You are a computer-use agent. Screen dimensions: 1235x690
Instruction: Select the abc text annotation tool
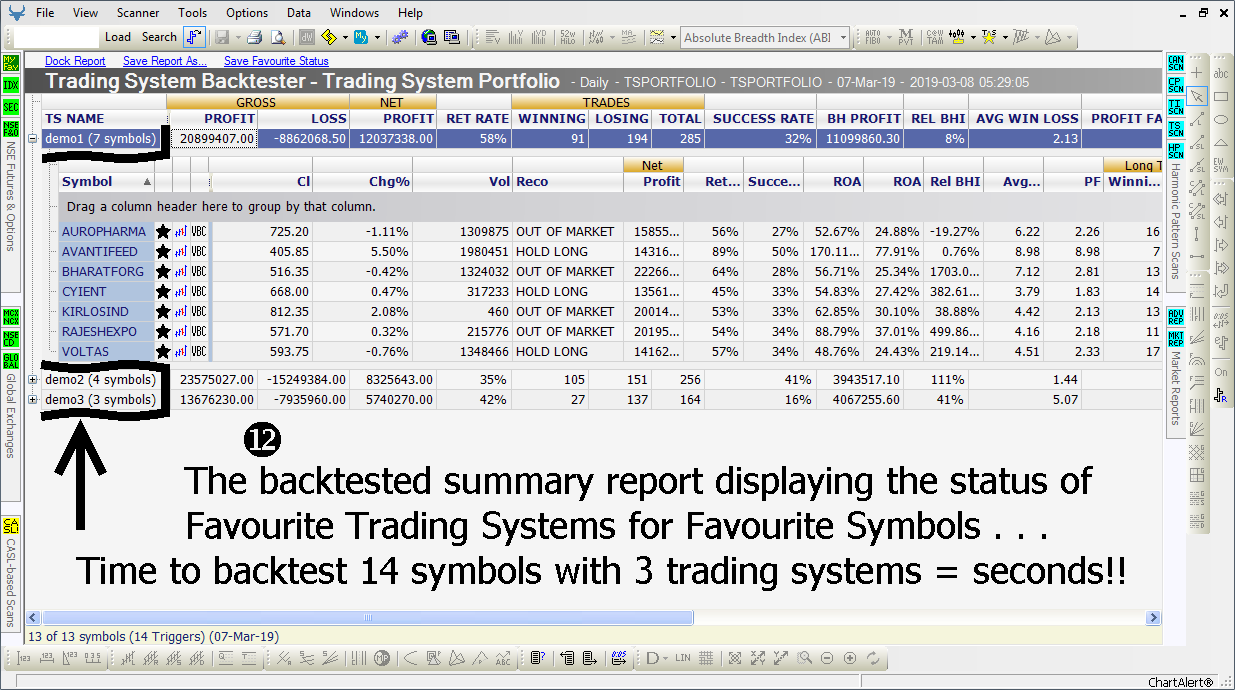pyautogui.click(x=1221, y=73)
